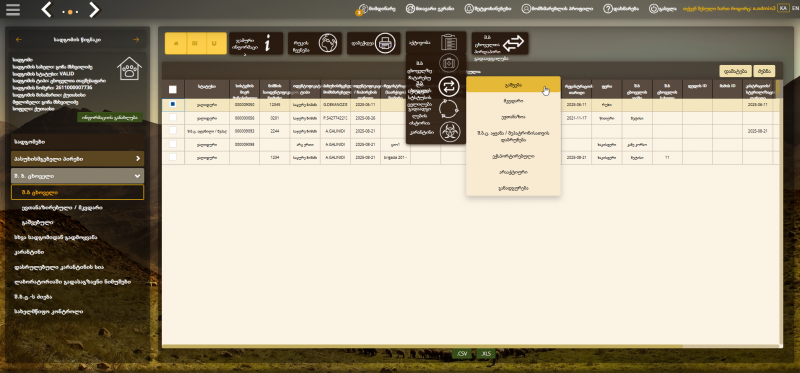Choose the highlighted top entry in status popup
Image resolution: width=800 pixels, height=373 pixels.
click(x=513, y=85)
